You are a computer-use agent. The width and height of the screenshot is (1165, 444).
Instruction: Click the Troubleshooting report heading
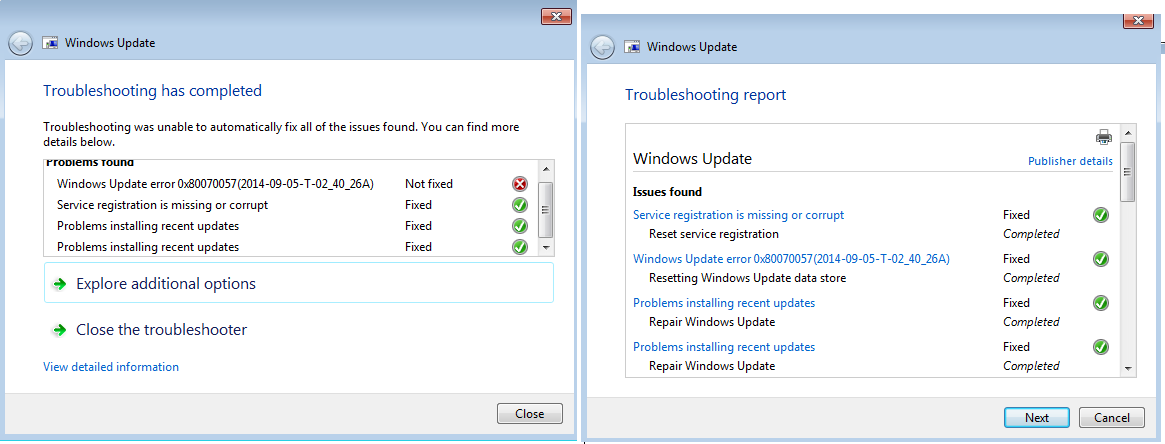705,95
